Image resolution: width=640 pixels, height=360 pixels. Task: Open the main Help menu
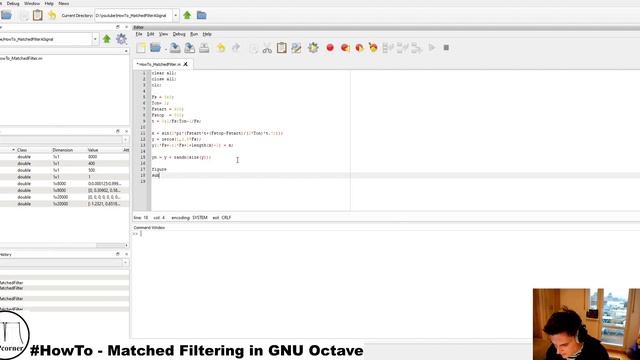point(49,3)
